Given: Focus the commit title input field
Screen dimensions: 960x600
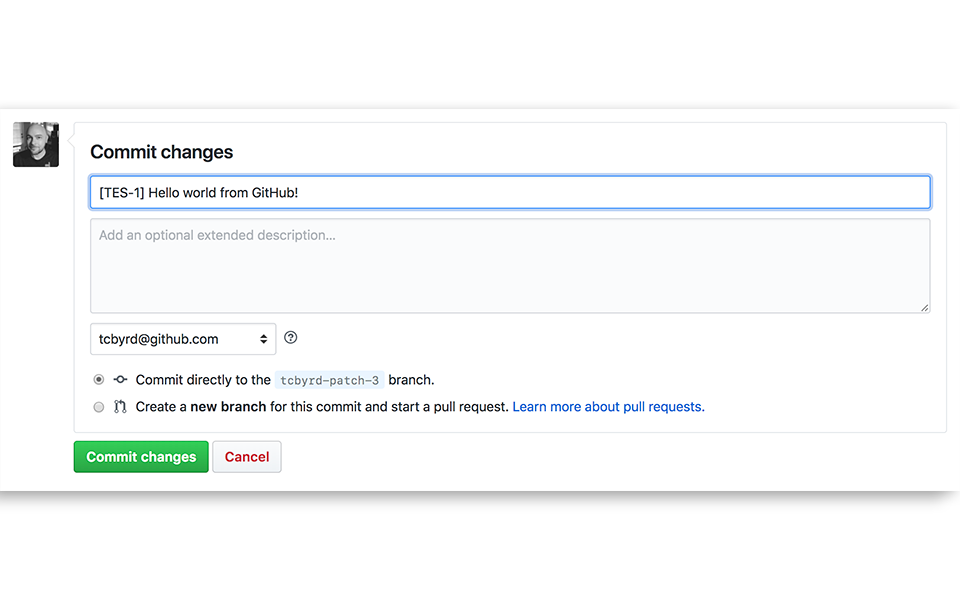Looking at the screenshot, I should tap(510, 192).
